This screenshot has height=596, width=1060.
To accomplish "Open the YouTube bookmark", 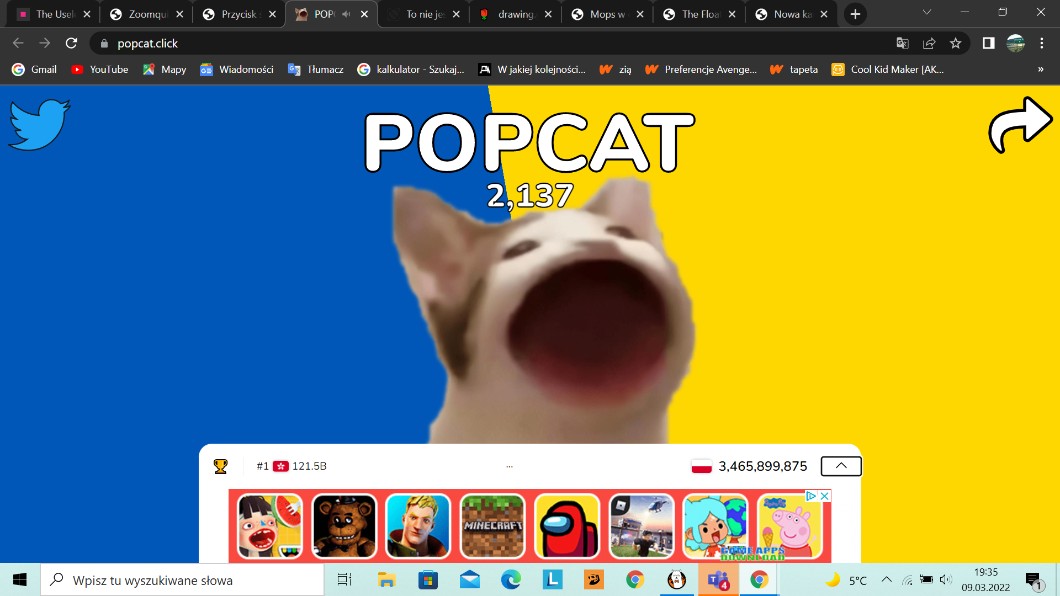I will pyautogui.click(x=99, y=70).
